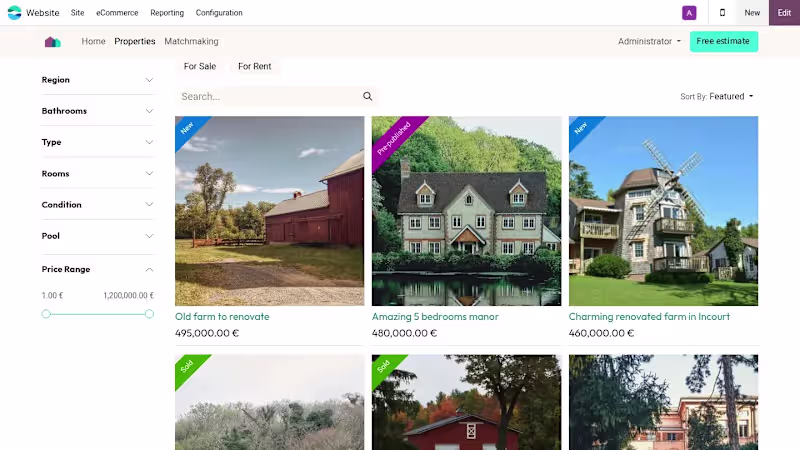Expand the Bathrooms filter
This screenshot has width=800, height=450.
point(97,111)
